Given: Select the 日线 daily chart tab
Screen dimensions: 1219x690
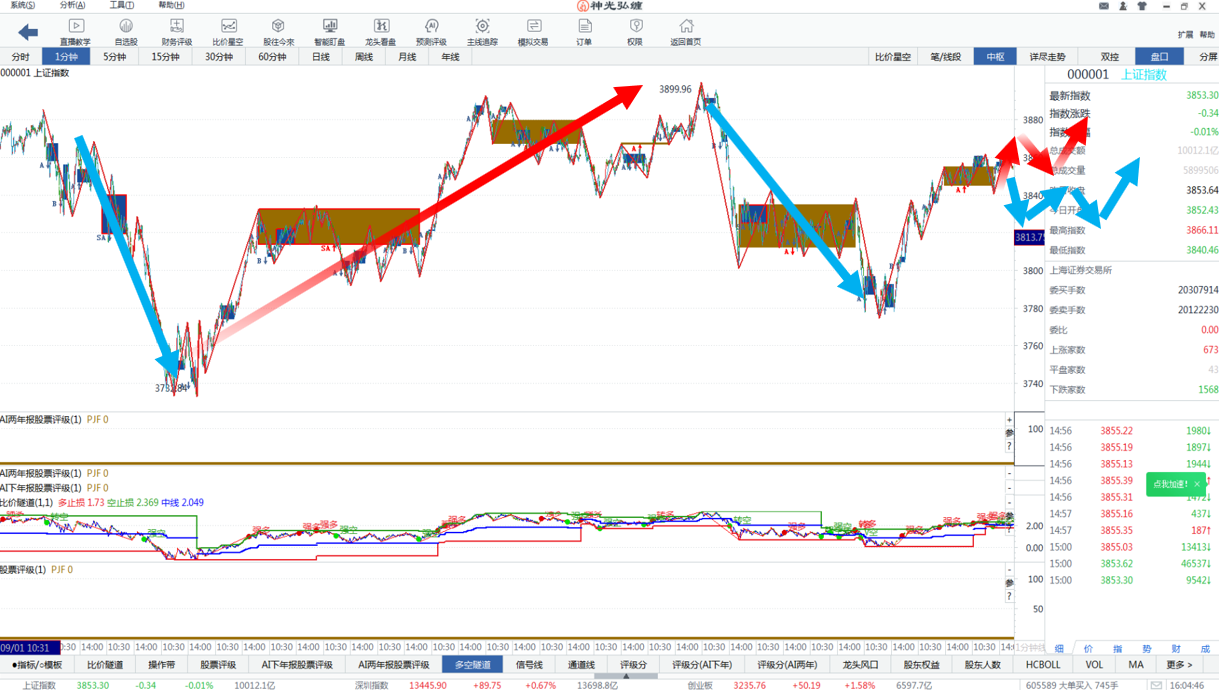Looking at the screenshot, I should tap(321, 57).
